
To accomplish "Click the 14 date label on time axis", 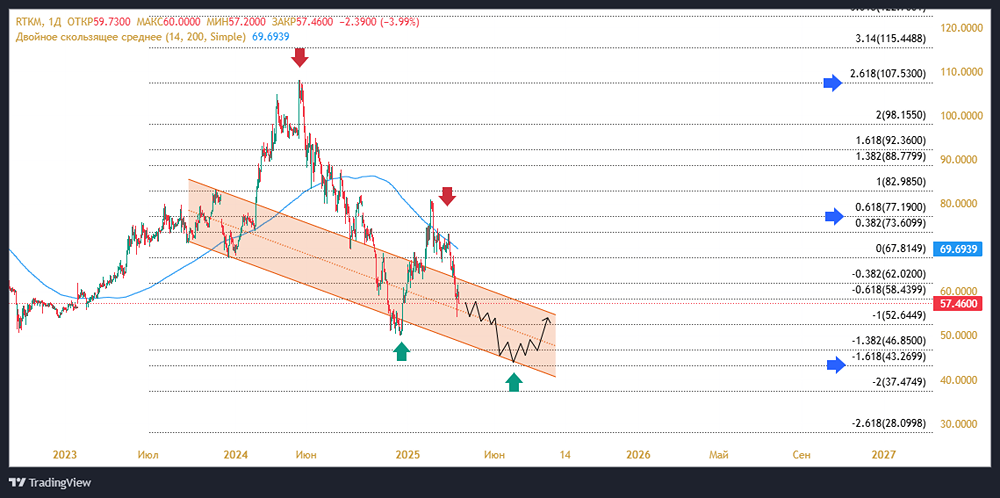I will (x=564, y=455).
